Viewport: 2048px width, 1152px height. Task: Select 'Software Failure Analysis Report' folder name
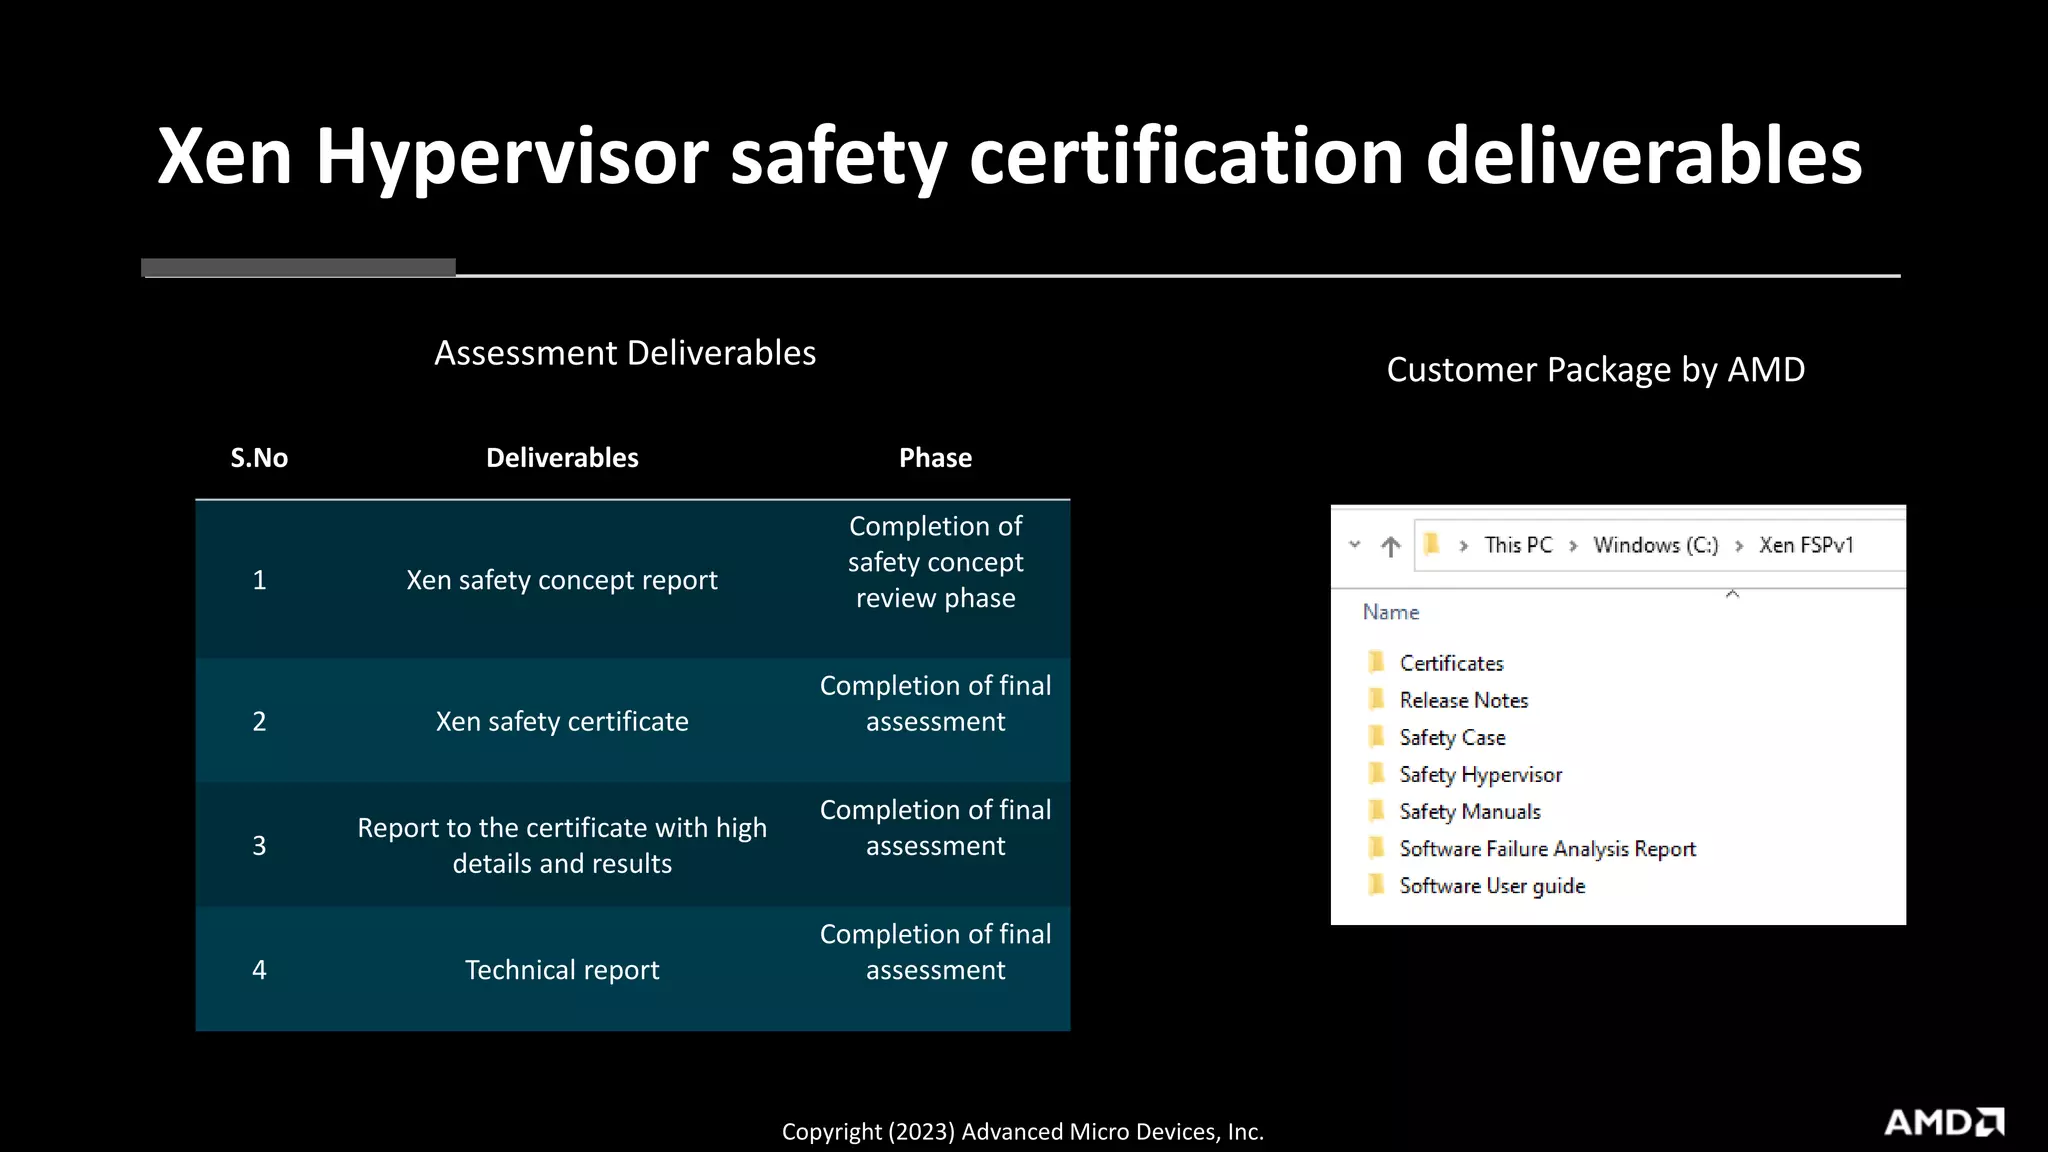1548,849
